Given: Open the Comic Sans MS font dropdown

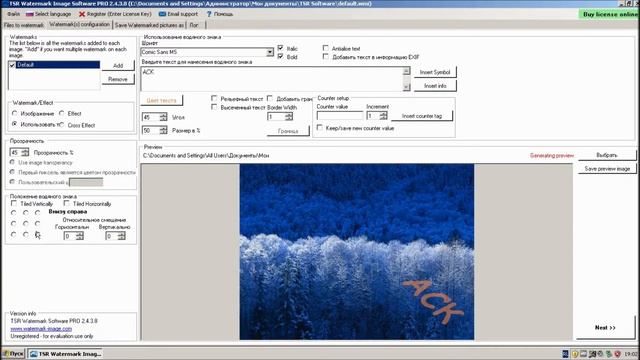Looking at the screenshot, I should click(270, 52).
